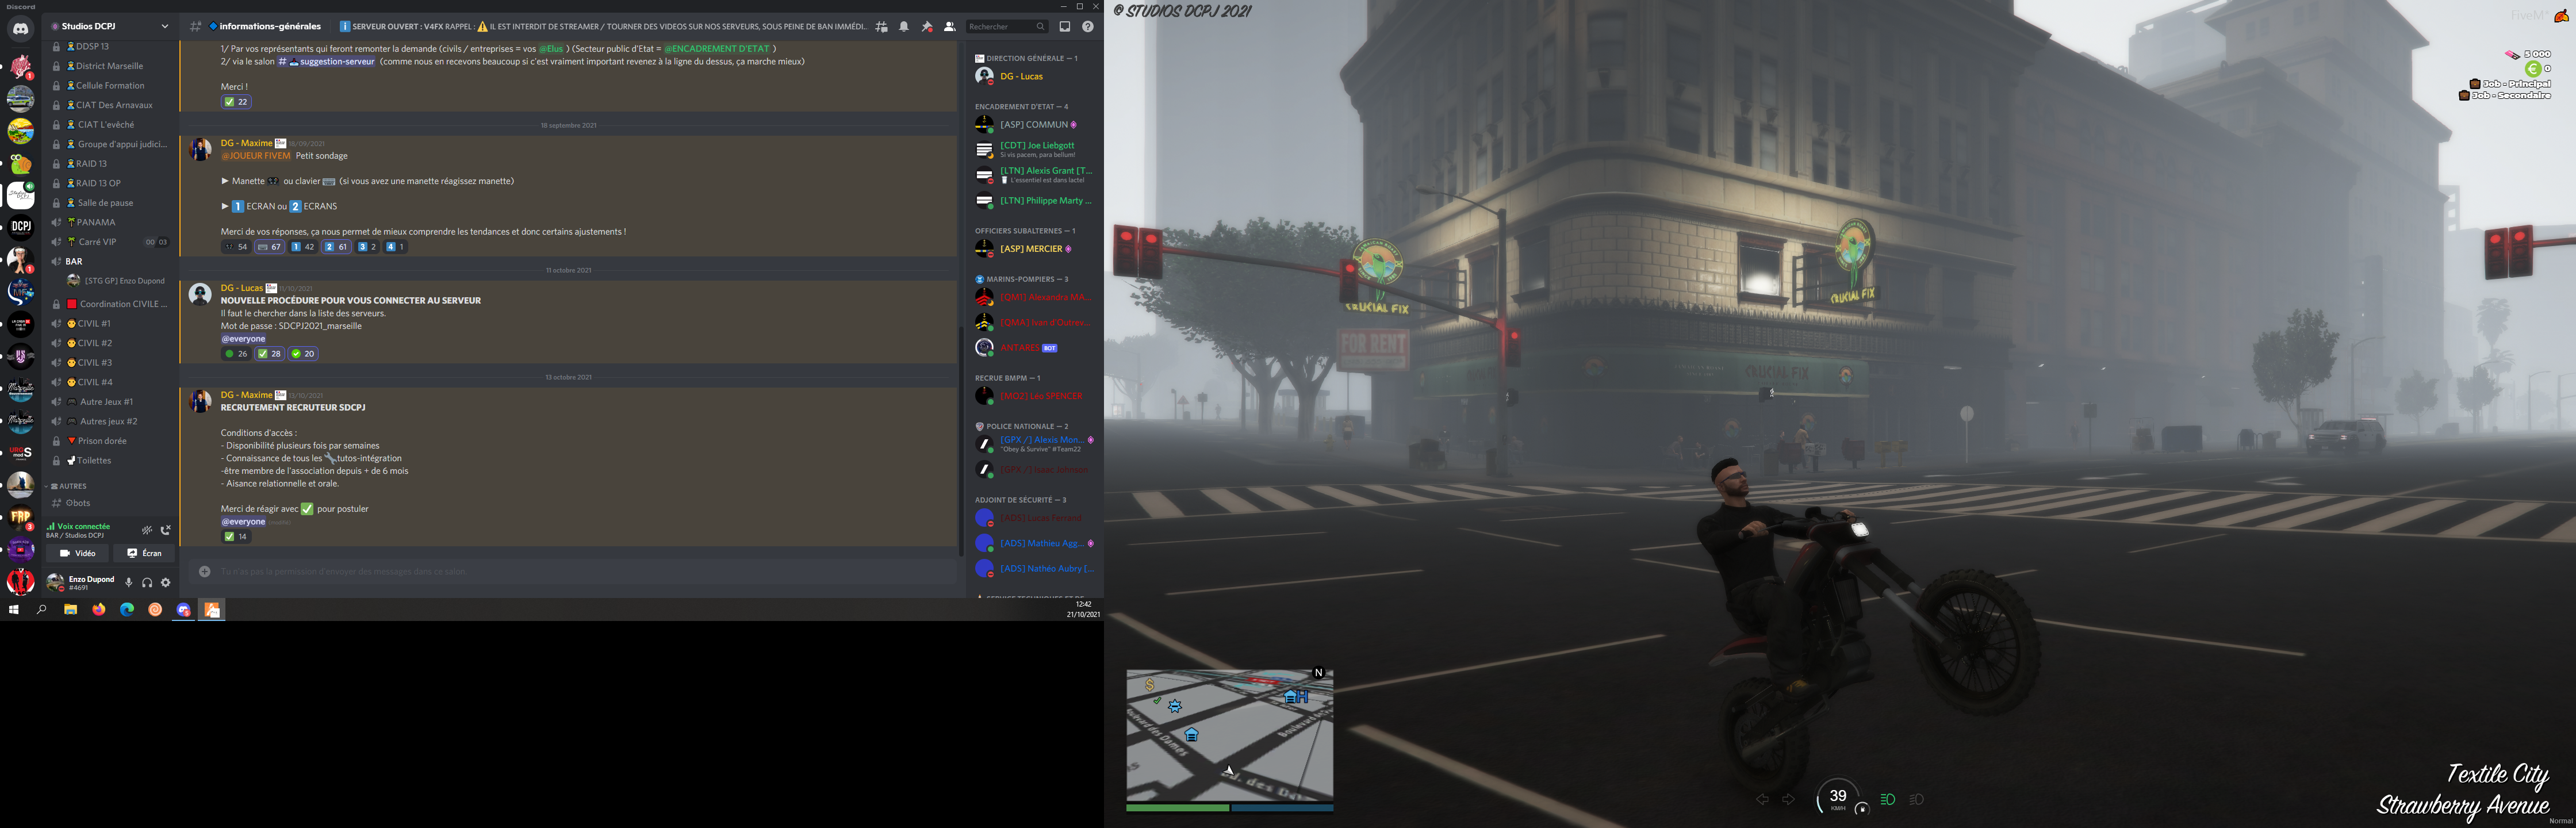Open the suggestion-serveur channel link
Image resolution: width=2576 pixels, height=828 pixels.
pyautogui.click(x=326, y=62)
